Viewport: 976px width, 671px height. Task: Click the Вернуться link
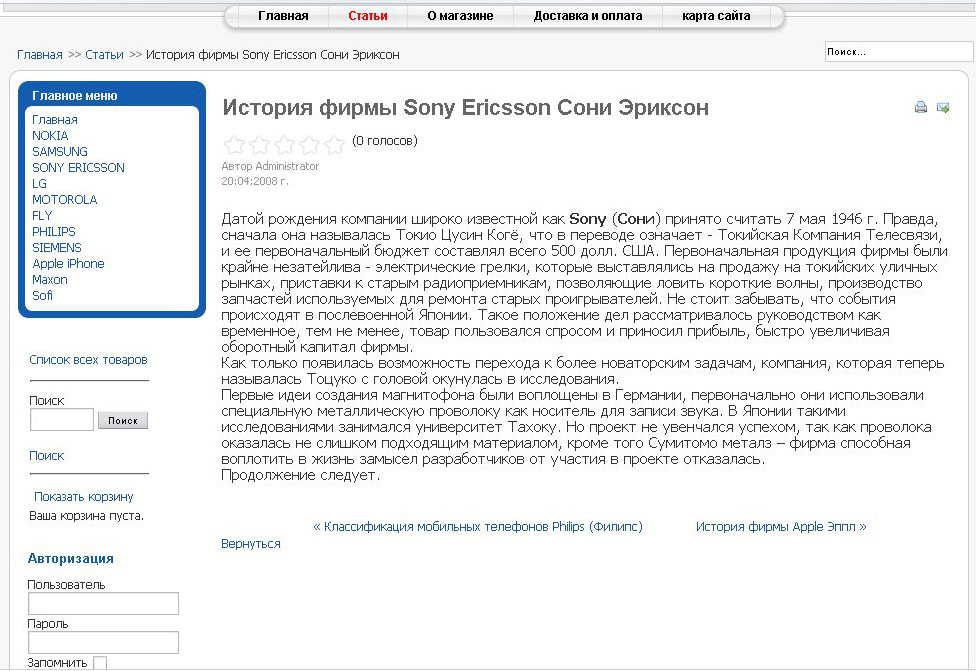pos(251,544)
